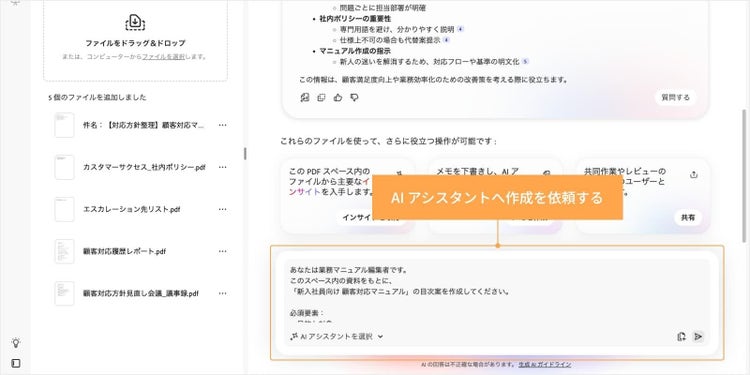The width and height of the screenshot is (750, 375).
Task: Open thumbnail of 顧客対応履歴レポート.pdf
Action: coord(64,251)
